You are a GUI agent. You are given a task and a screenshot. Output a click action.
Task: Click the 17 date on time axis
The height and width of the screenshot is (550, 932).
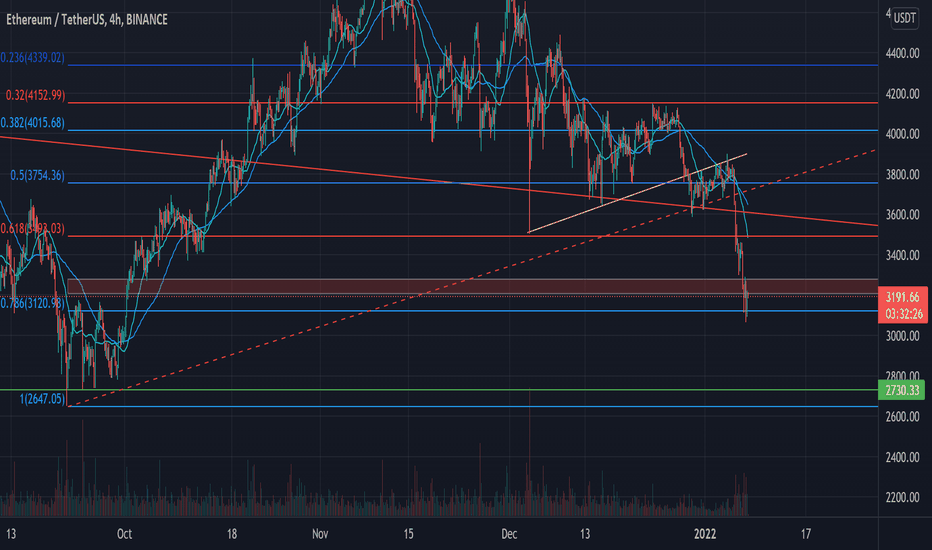coord(805,534)
